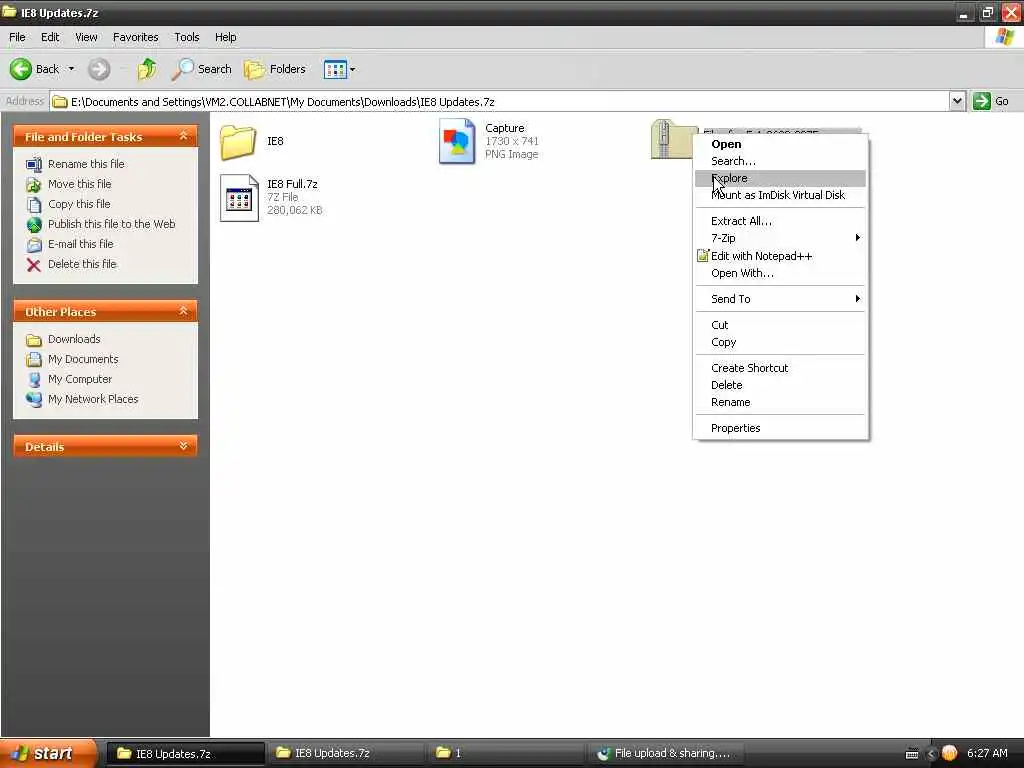
Task: Choose Extract All... in context menu
Action: pyautogui.click(x=780, y=221)
